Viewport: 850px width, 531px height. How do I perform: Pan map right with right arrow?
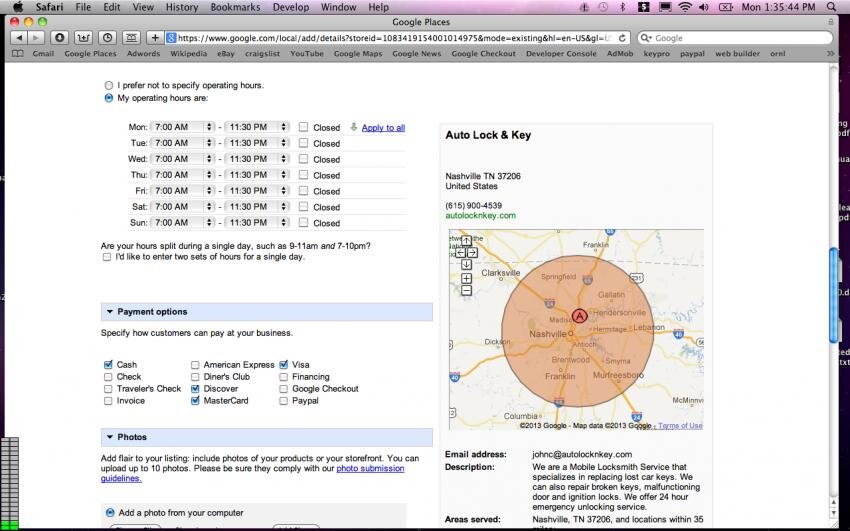point(472,252)
